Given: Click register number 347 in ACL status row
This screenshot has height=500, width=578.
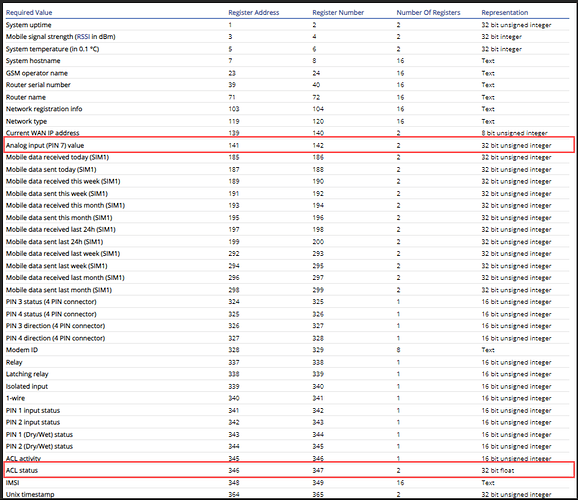Looking at the screenshot, I should pos(318,471).
